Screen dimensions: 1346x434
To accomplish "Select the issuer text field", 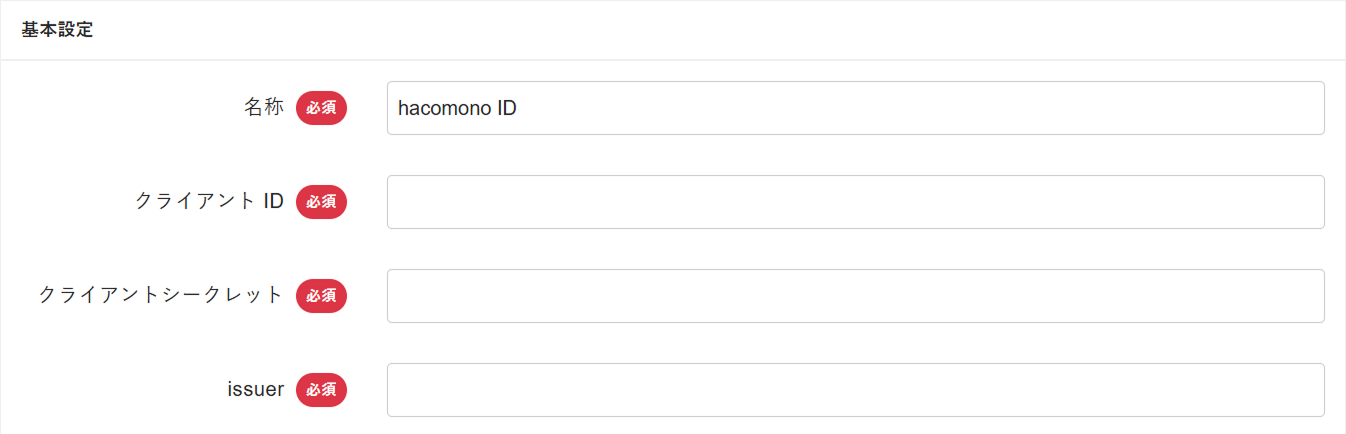I will coord(855,390).
